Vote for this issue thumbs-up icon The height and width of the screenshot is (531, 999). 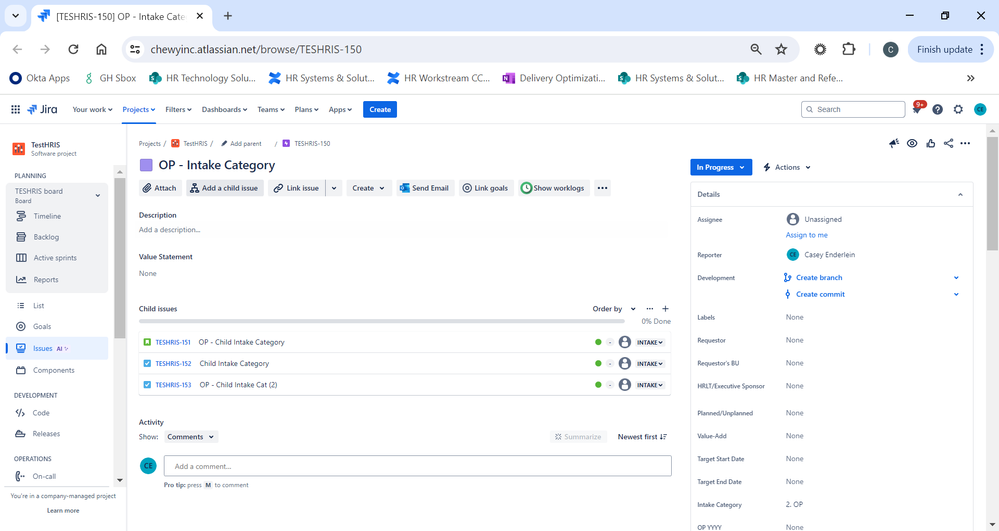[931, 143]
